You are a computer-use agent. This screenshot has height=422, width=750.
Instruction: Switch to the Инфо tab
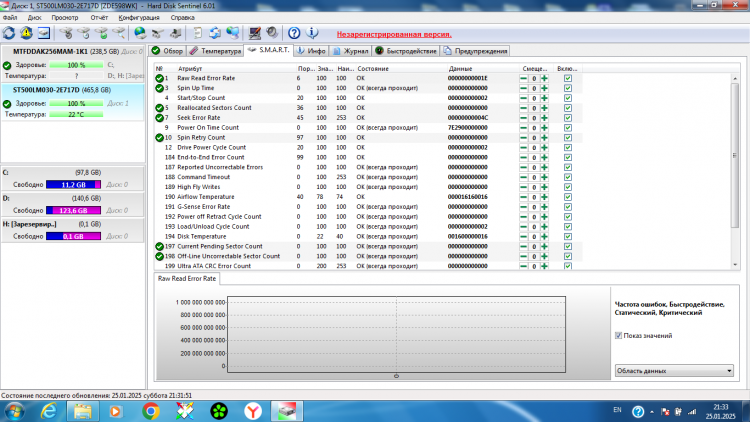pos(311,51)
